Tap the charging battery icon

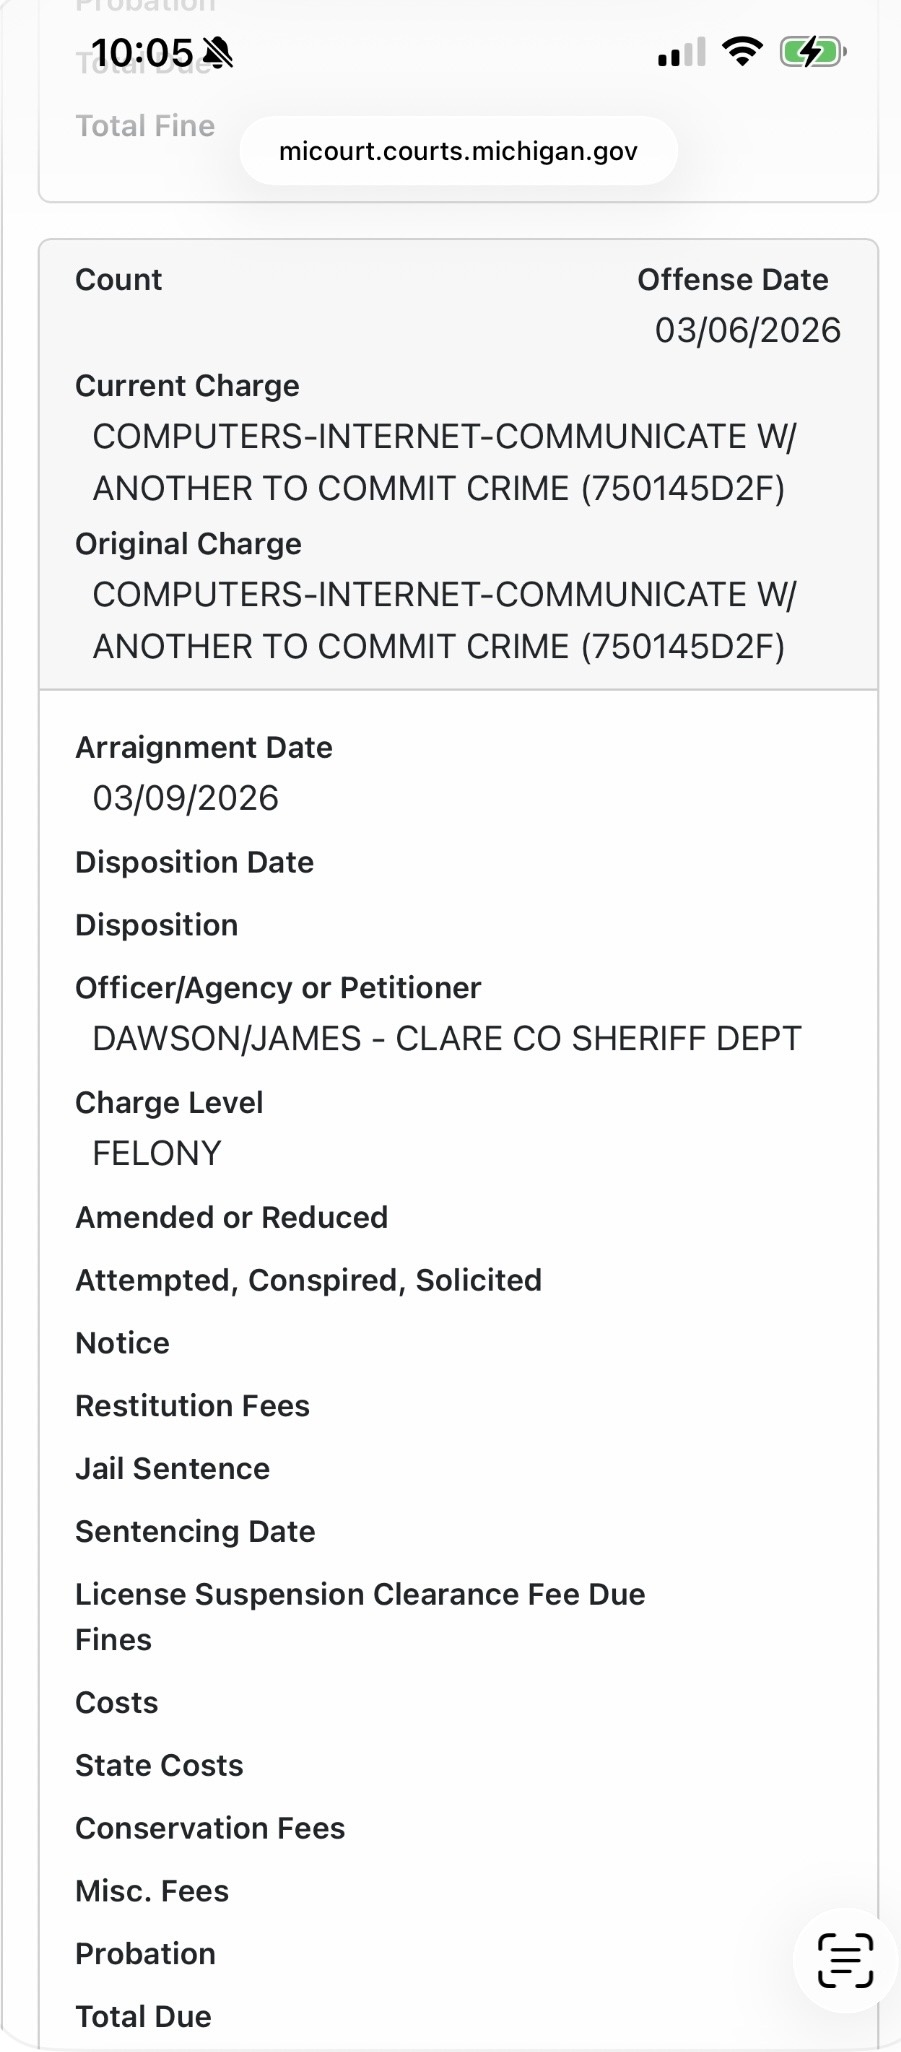pos(812,51)
